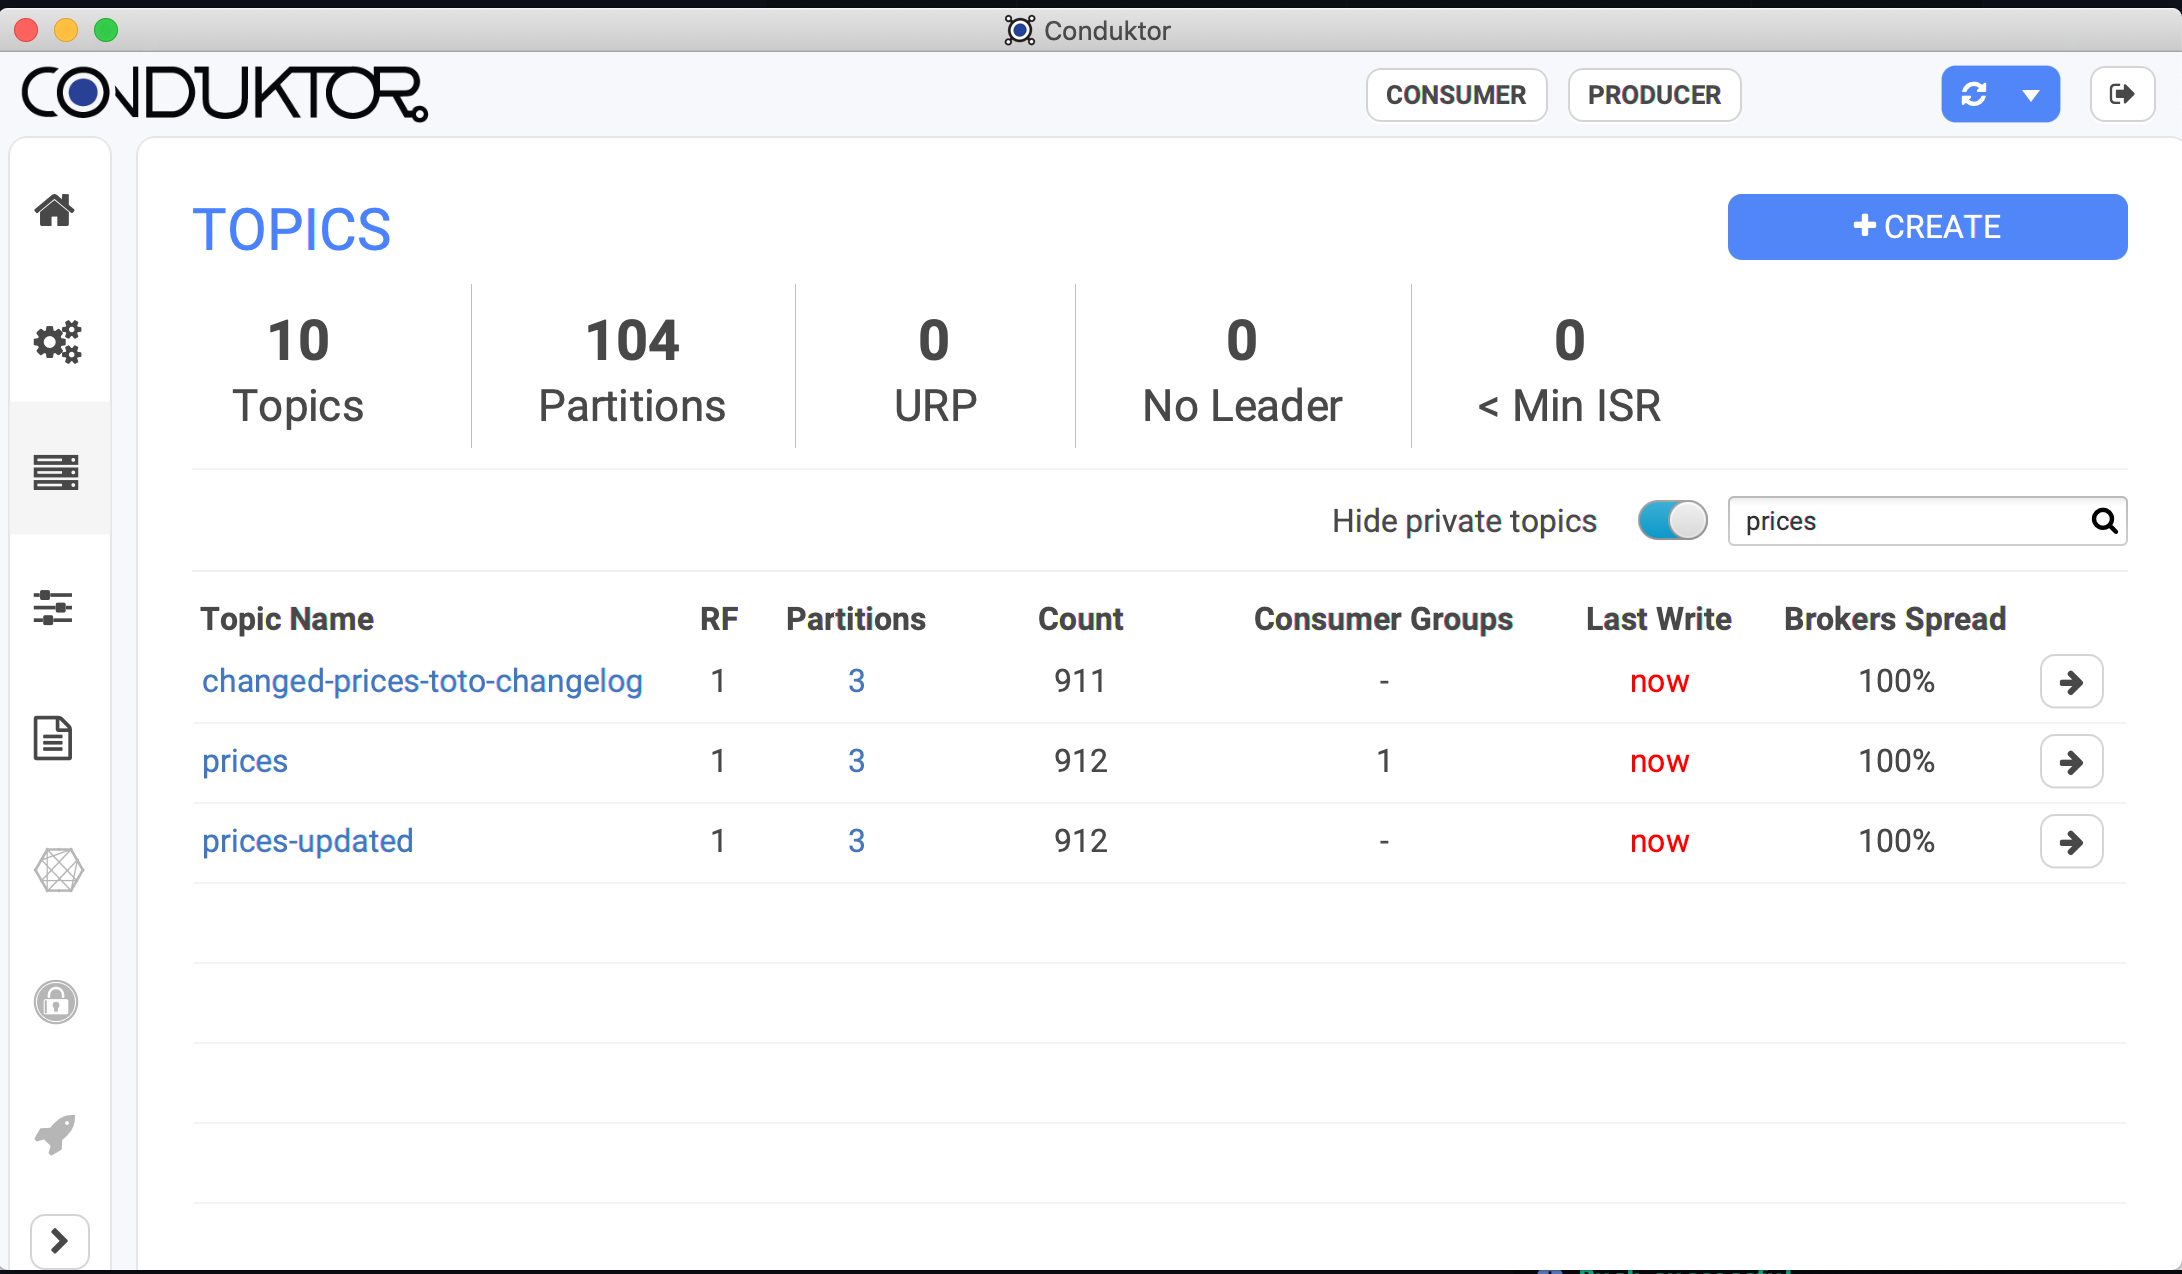Open the security ACL lock icon
2182x1274 pixels.
point(56,1001)
